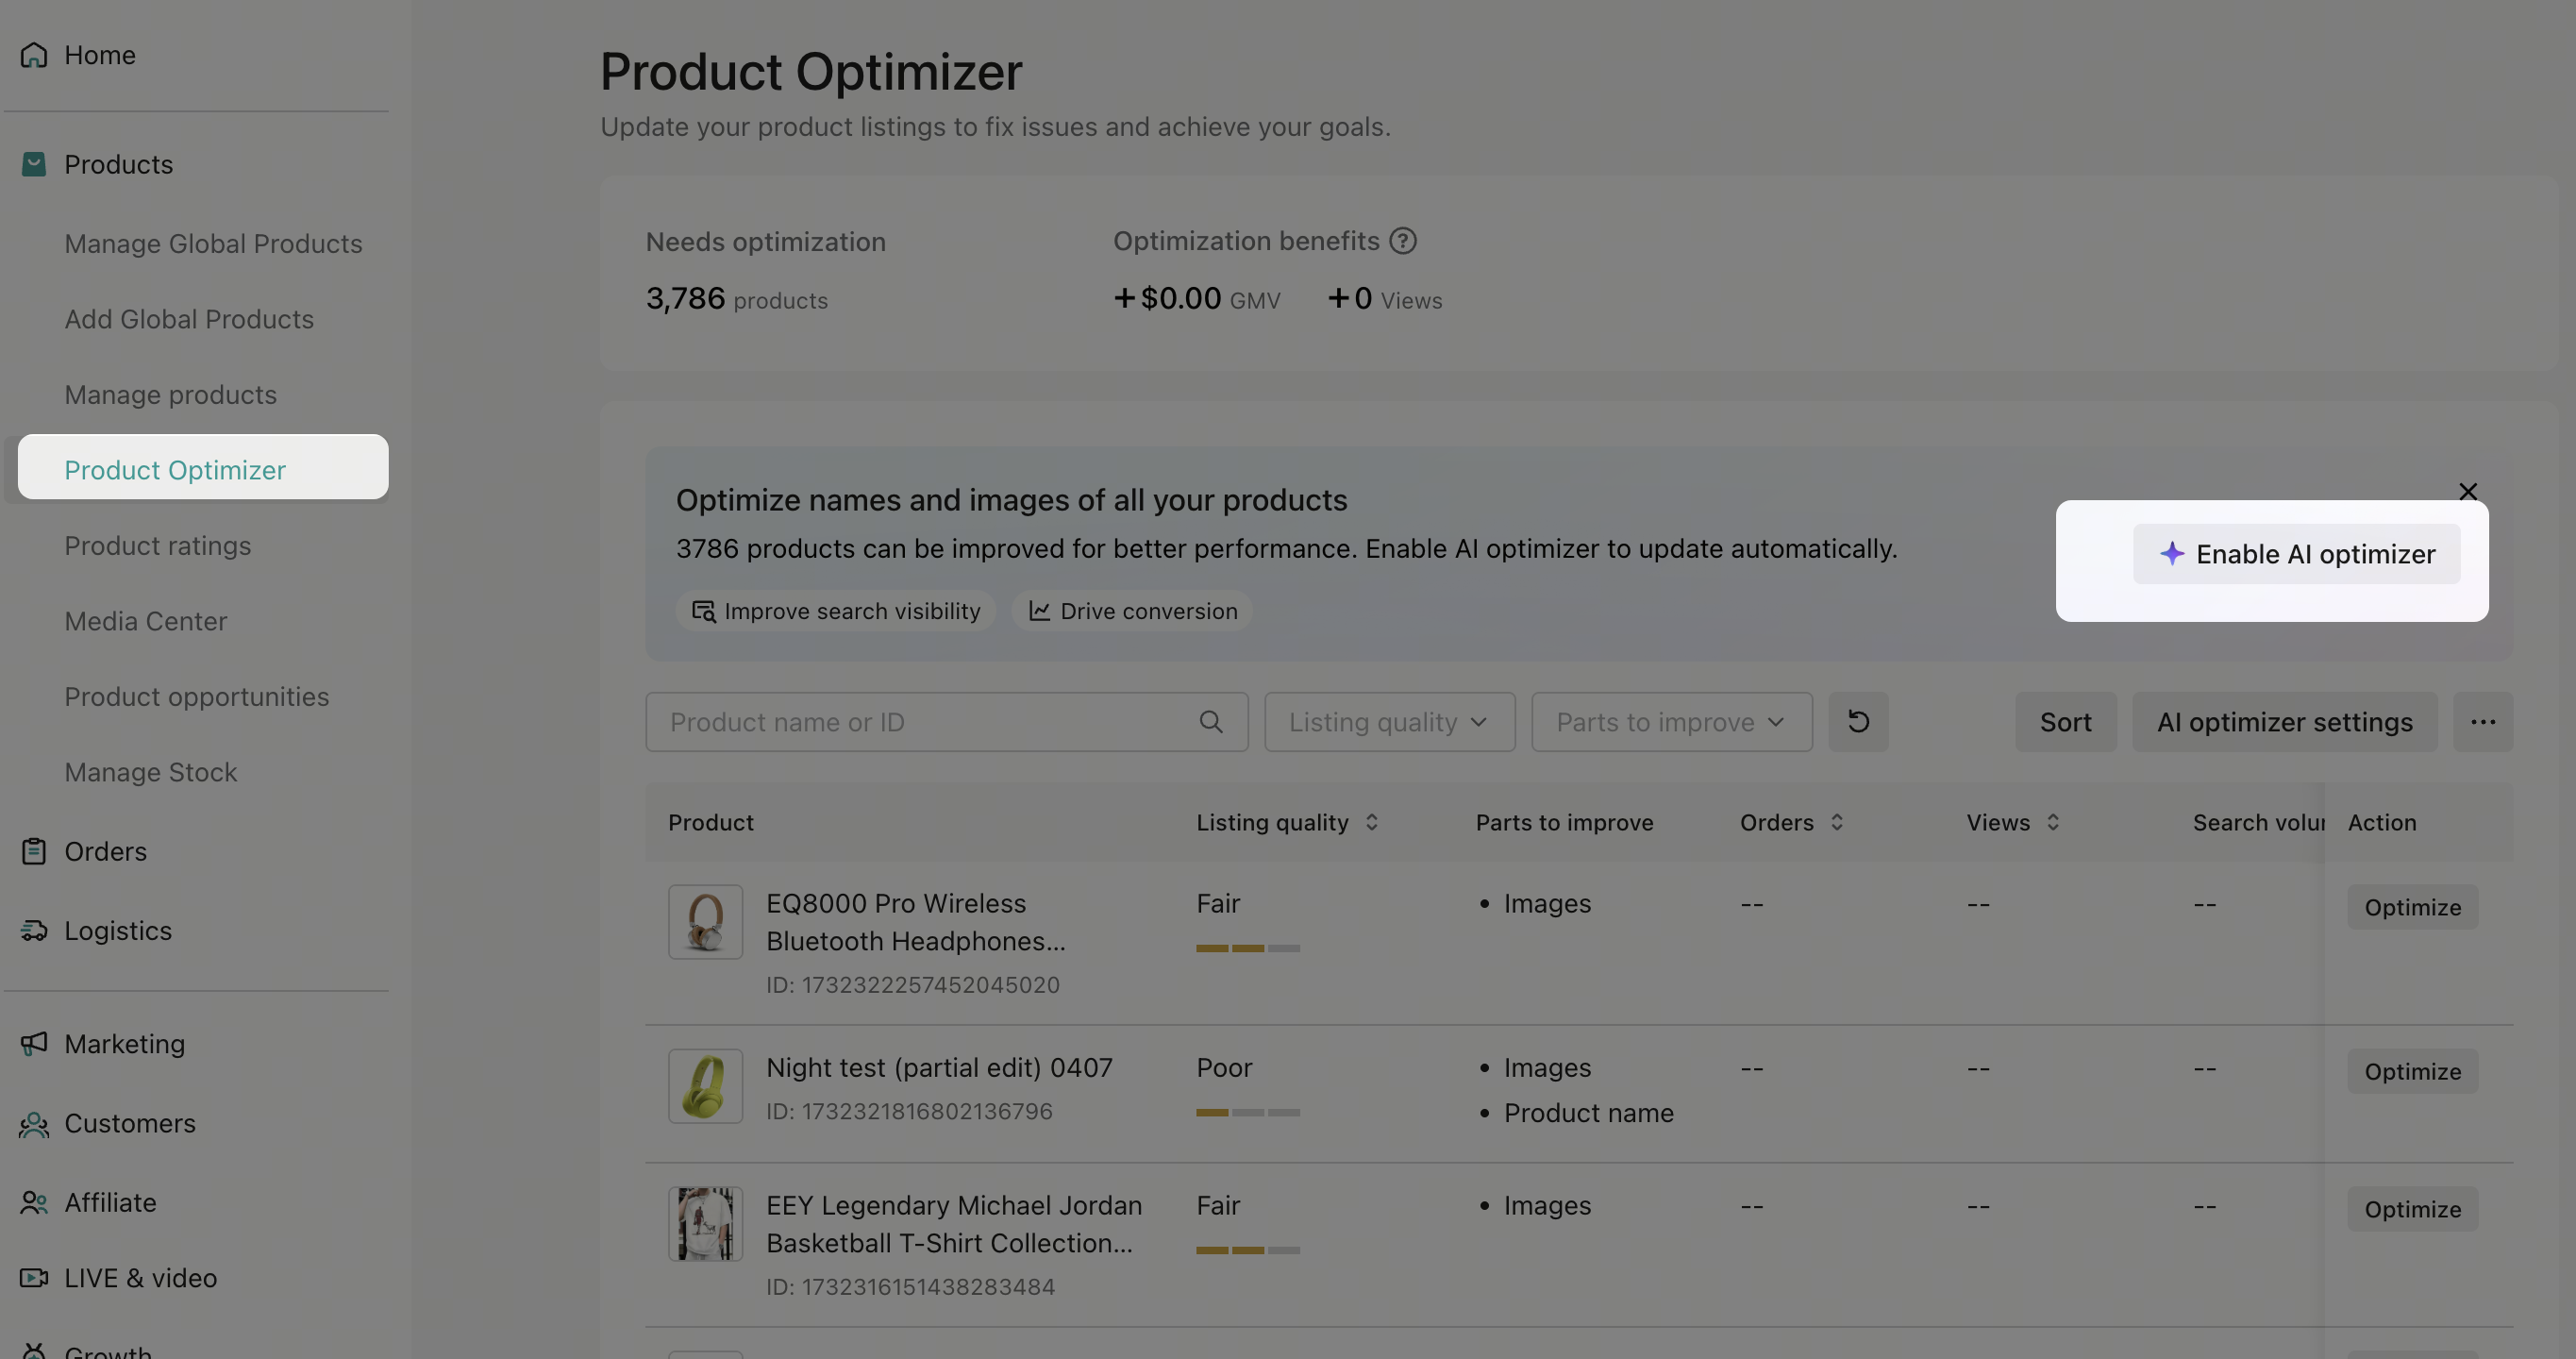
Task: Expand the Parts to improve dropdown
Action: pos(1670,722)
